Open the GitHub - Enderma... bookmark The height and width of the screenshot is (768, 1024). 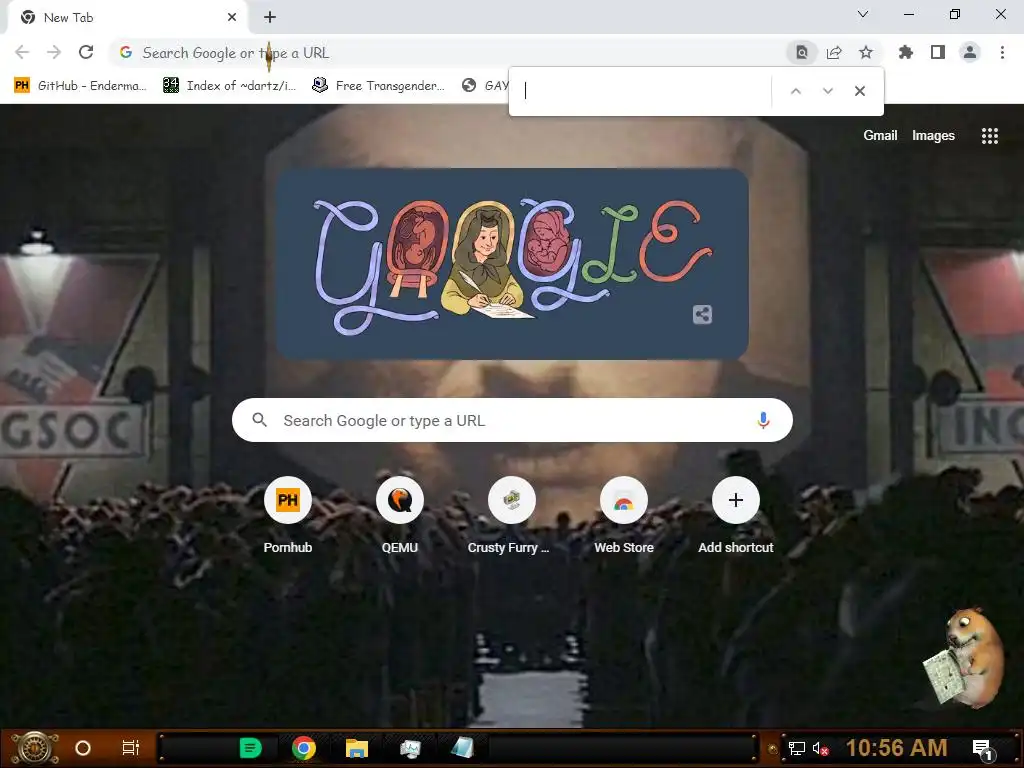pyautogui.click(x=80, y=86)
